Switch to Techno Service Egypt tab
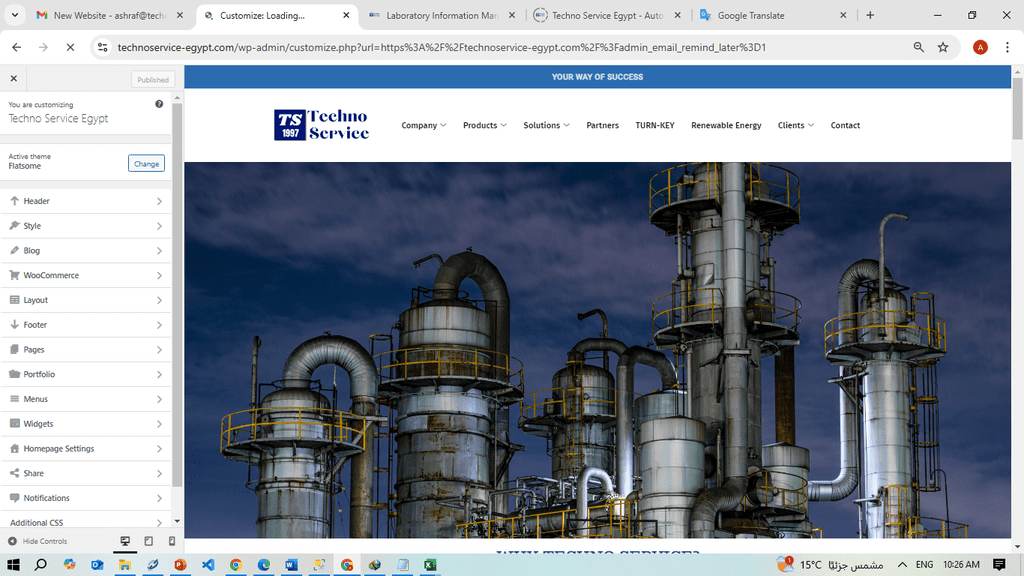 [x=607, y=15]
